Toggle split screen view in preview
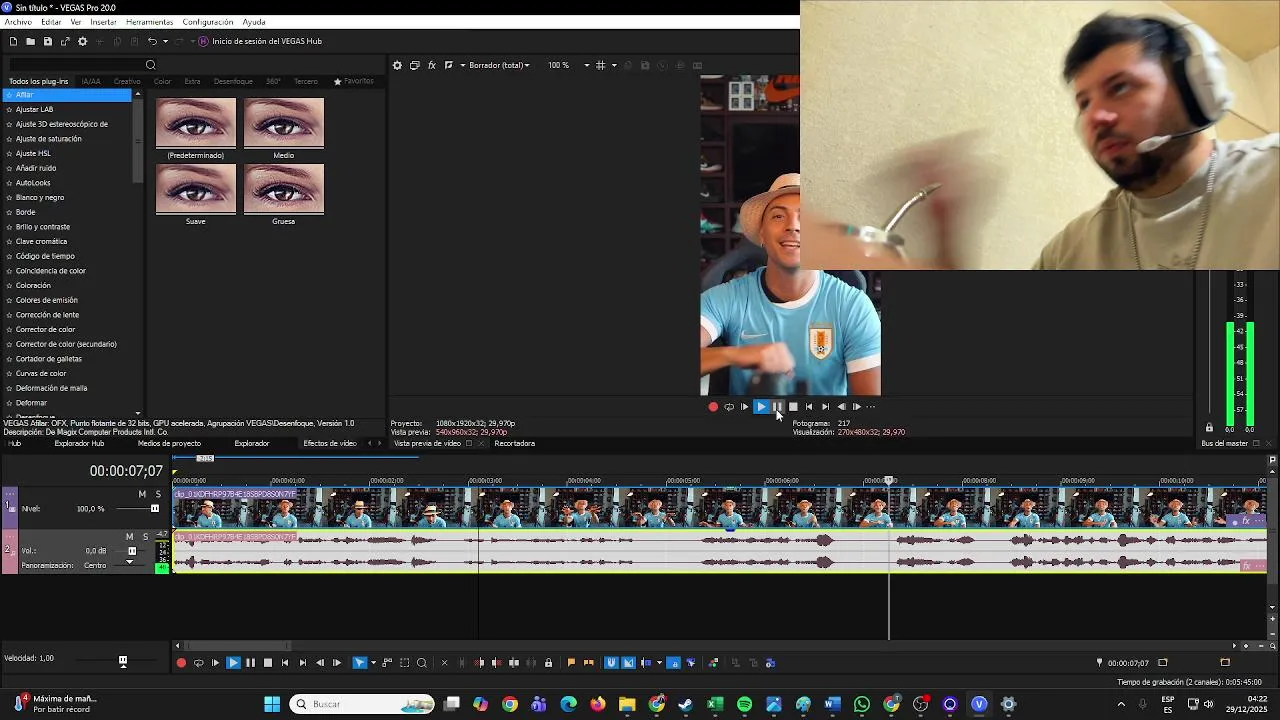The height and width of the screenshot is (720, 1280). (x=449, y=65)
